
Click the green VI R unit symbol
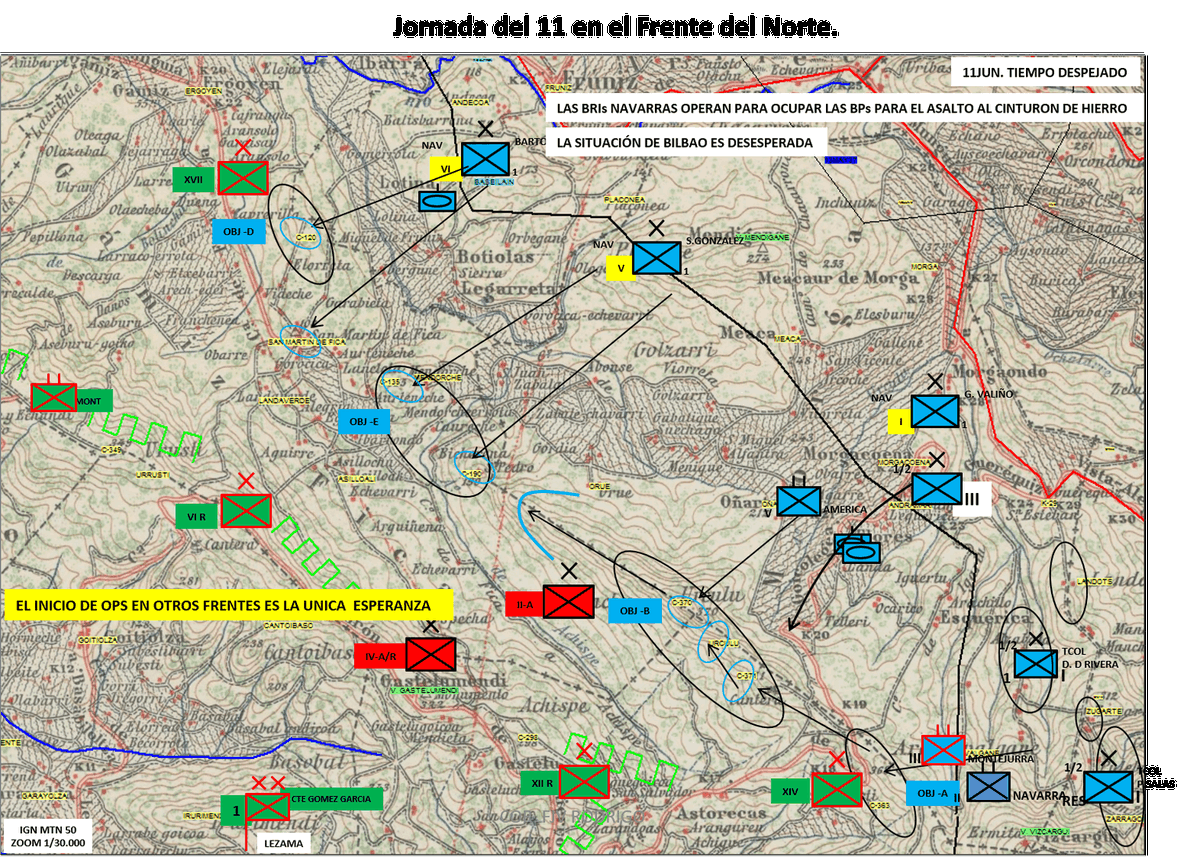246,511
